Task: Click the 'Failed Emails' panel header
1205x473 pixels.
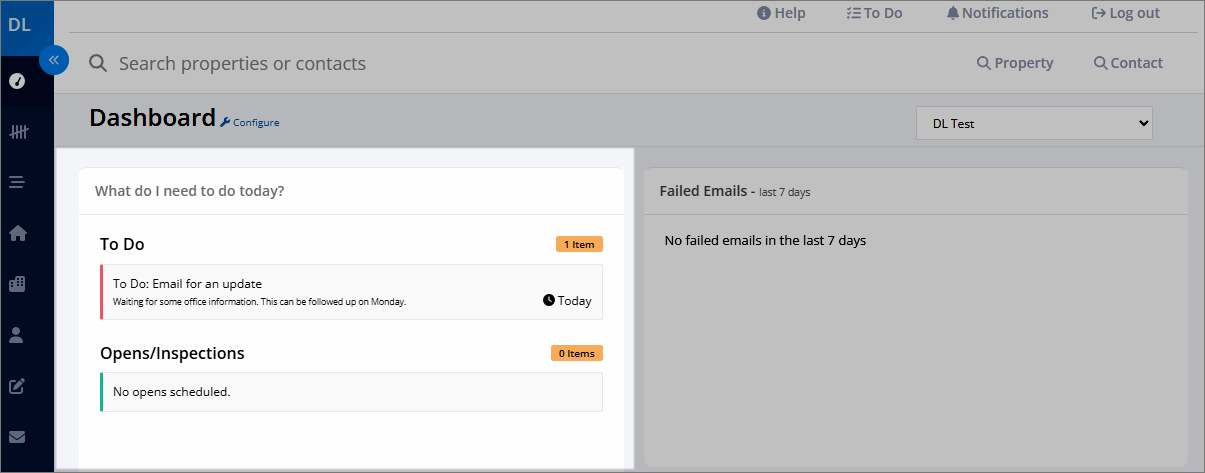Action: tap(735, 191)
